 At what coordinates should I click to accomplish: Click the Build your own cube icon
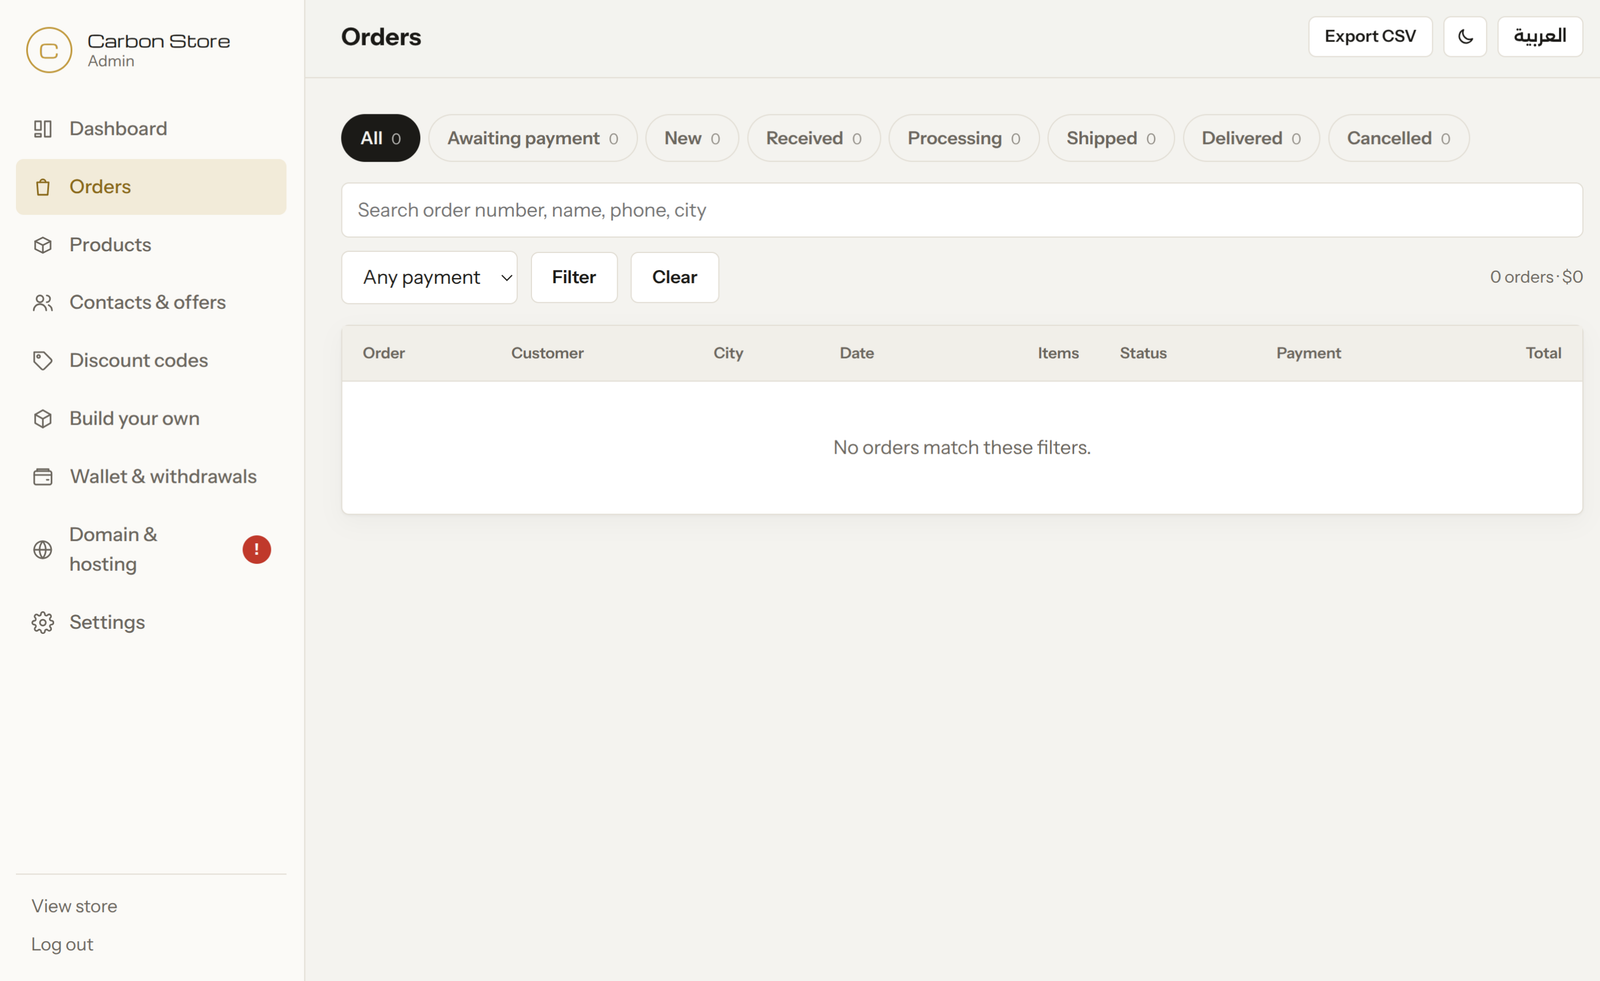pos(43,419)
